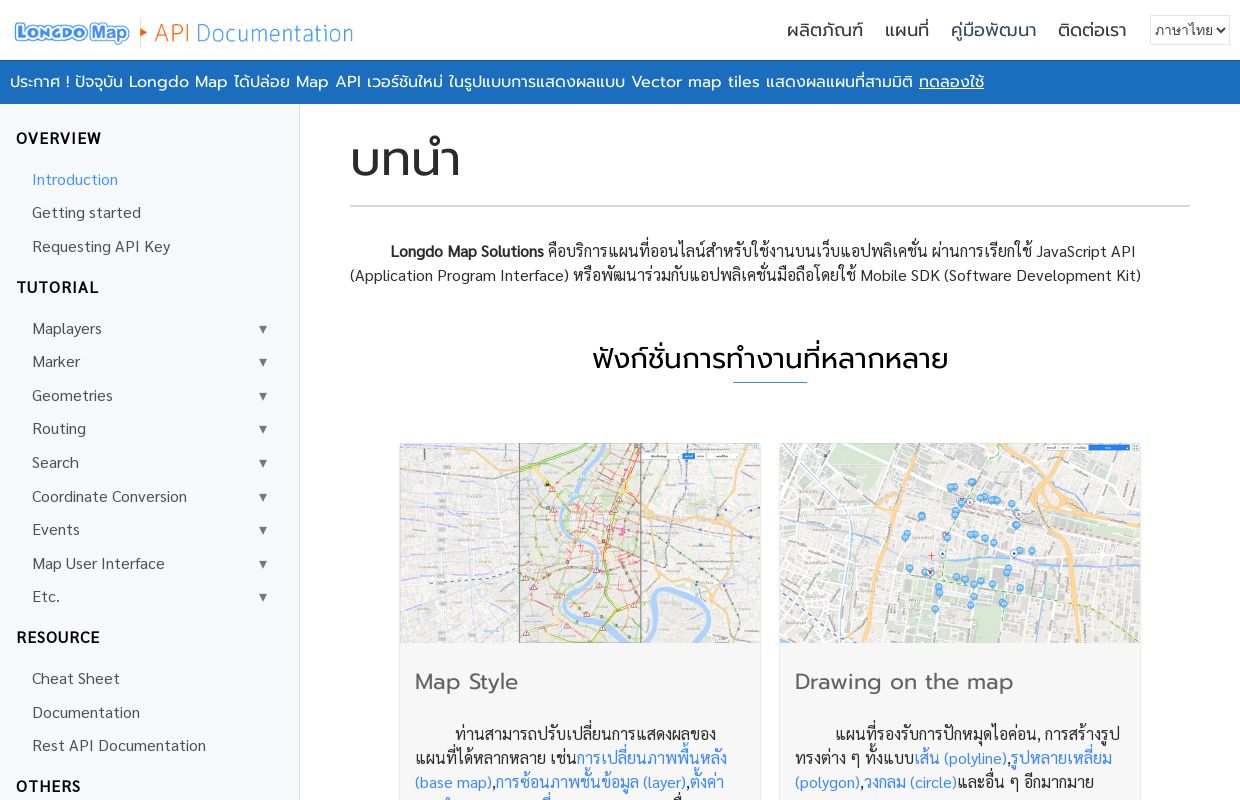The height and width of the screenshot is (800, 1240).
Task: Follow the การซ้อนภาพชั้นข้อมูล (layer) link
Action: (x=591, y=782)
